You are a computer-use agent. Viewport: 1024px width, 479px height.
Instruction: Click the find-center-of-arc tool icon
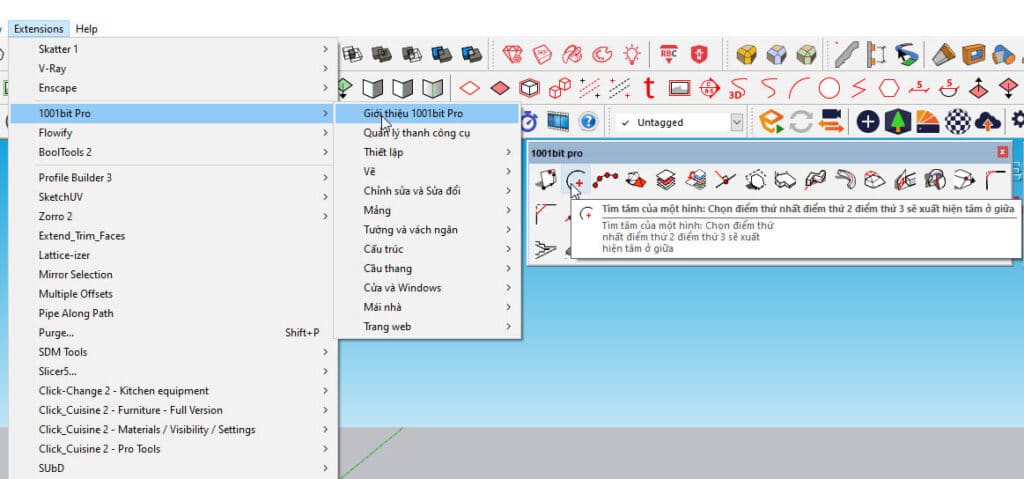576,180
